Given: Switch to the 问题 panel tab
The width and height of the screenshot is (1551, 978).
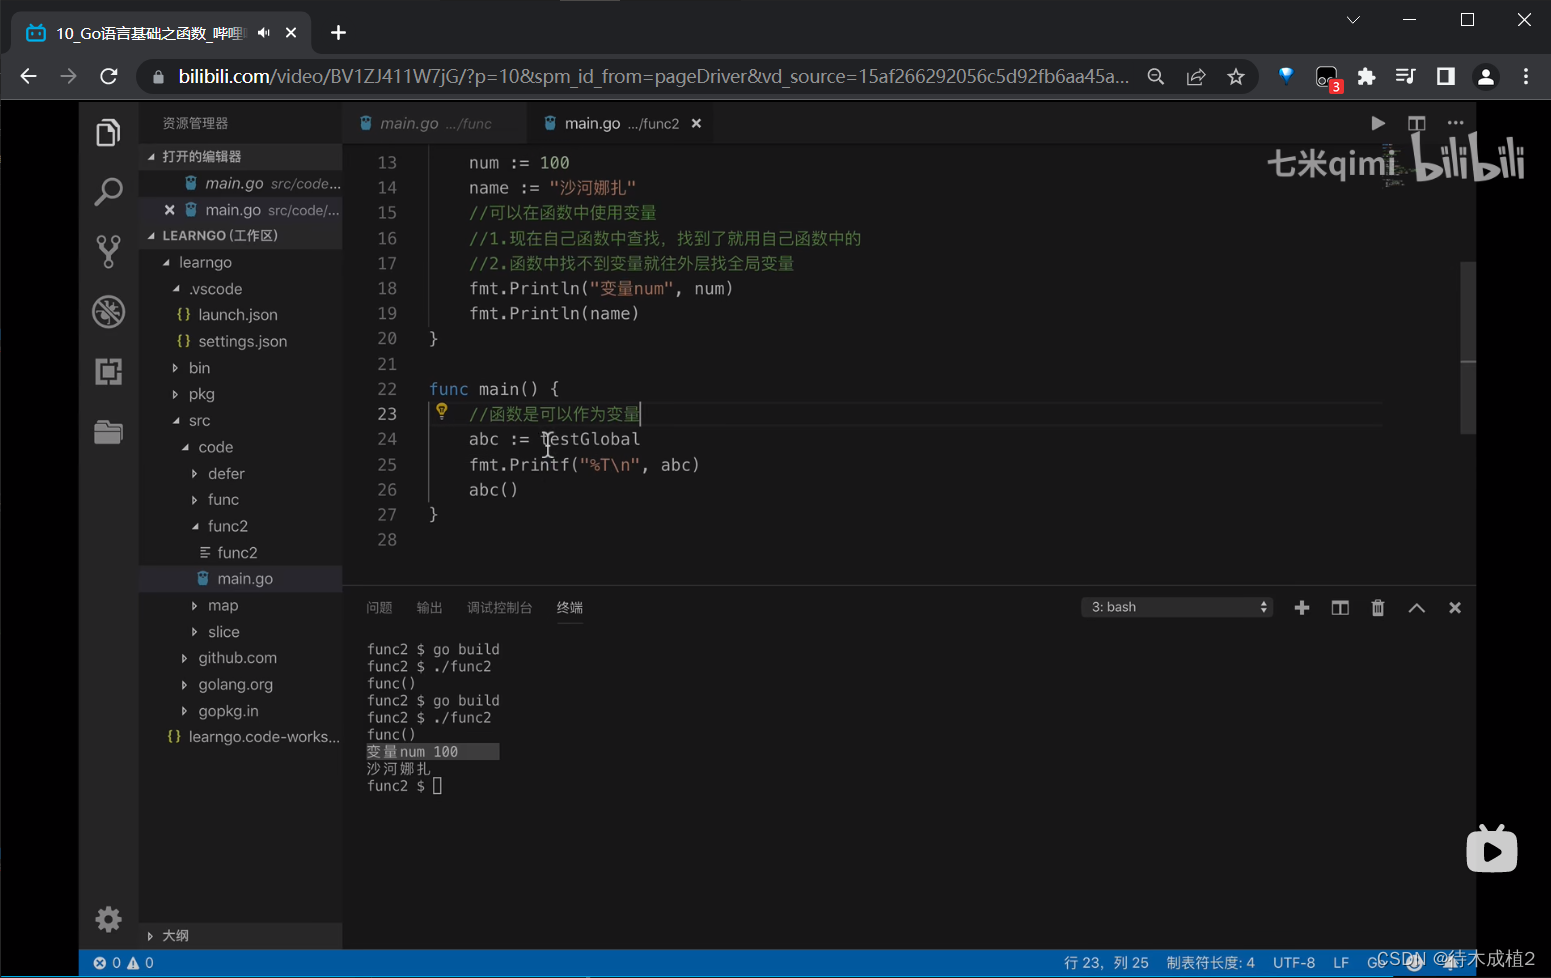Looking at the screenshot, I should (x=379, y=607).
